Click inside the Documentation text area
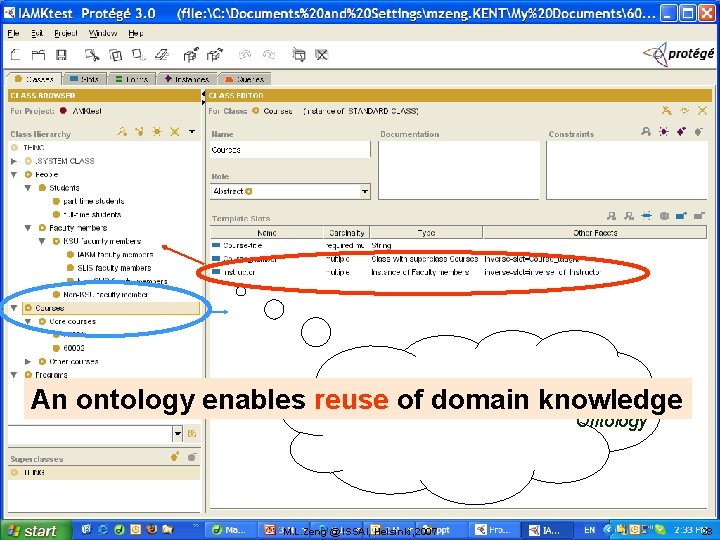 (x=459, y=170)
